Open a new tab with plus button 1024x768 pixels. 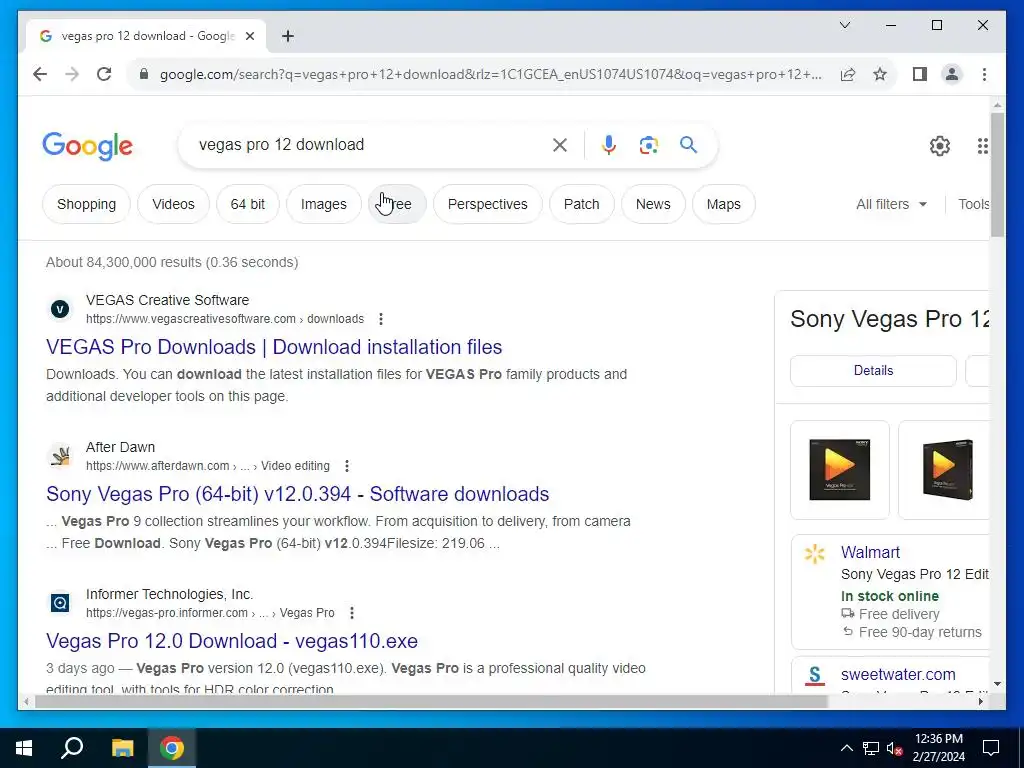pyautogui.click(x=288, y=36)
